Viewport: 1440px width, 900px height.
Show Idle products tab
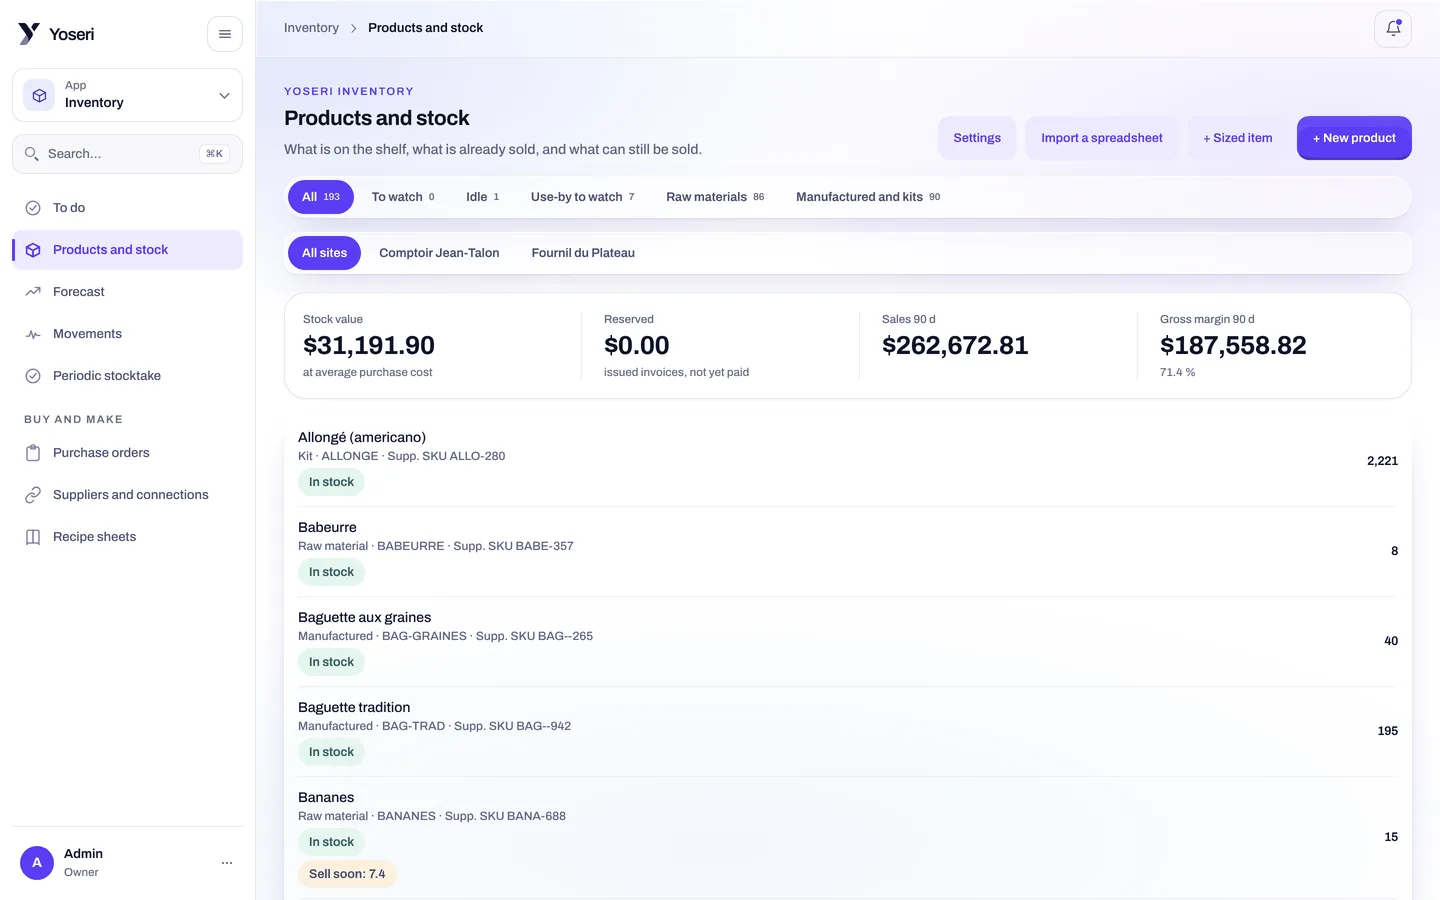[x=482, y=197]
